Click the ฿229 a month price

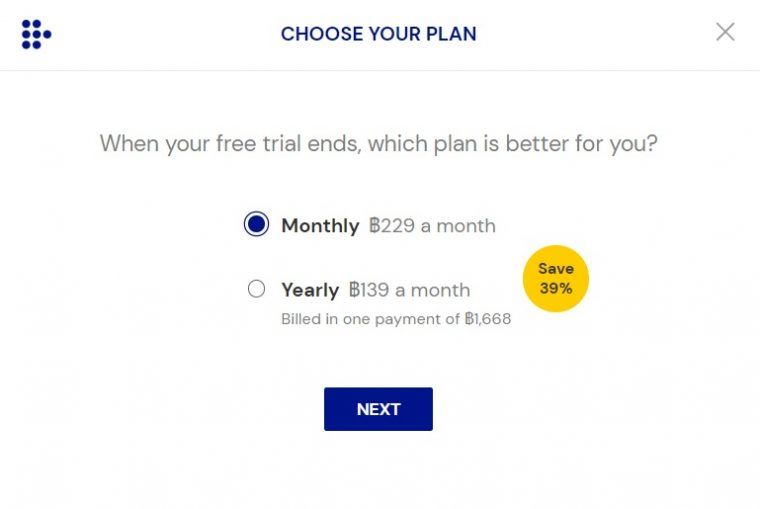point(432,225)
